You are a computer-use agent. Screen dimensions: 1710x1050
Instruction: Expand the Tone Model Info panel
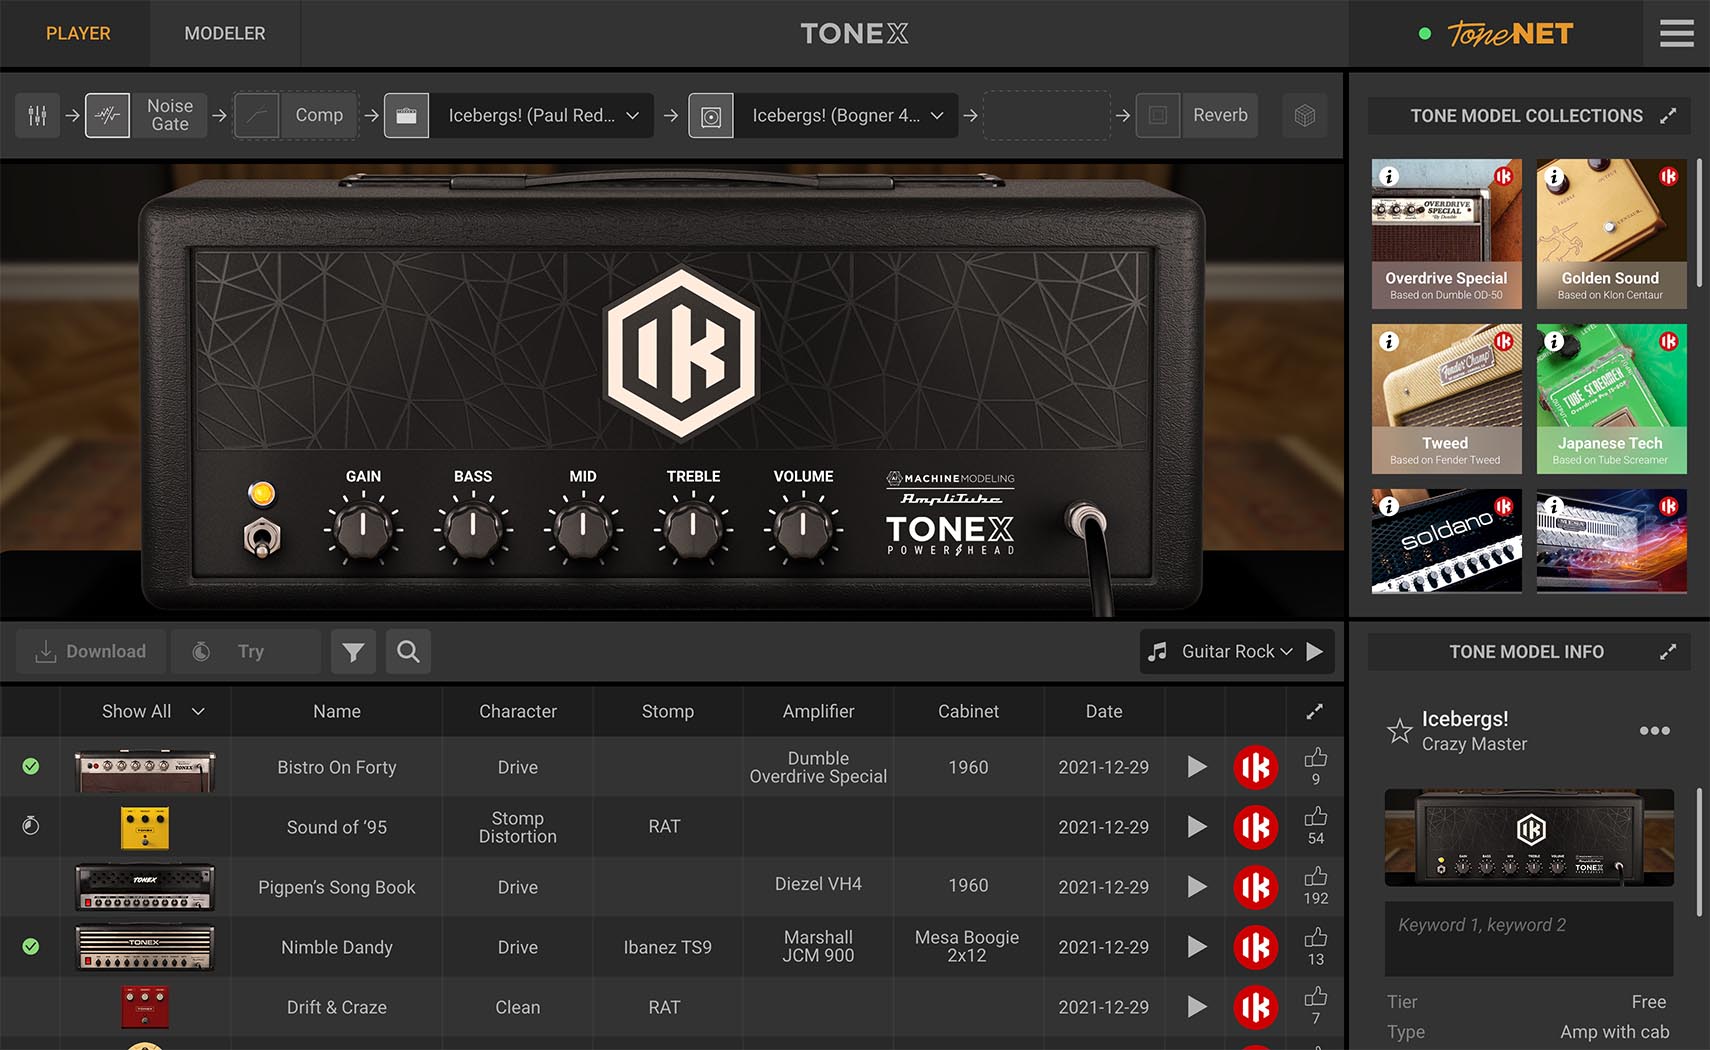[x=1667, y=652]
